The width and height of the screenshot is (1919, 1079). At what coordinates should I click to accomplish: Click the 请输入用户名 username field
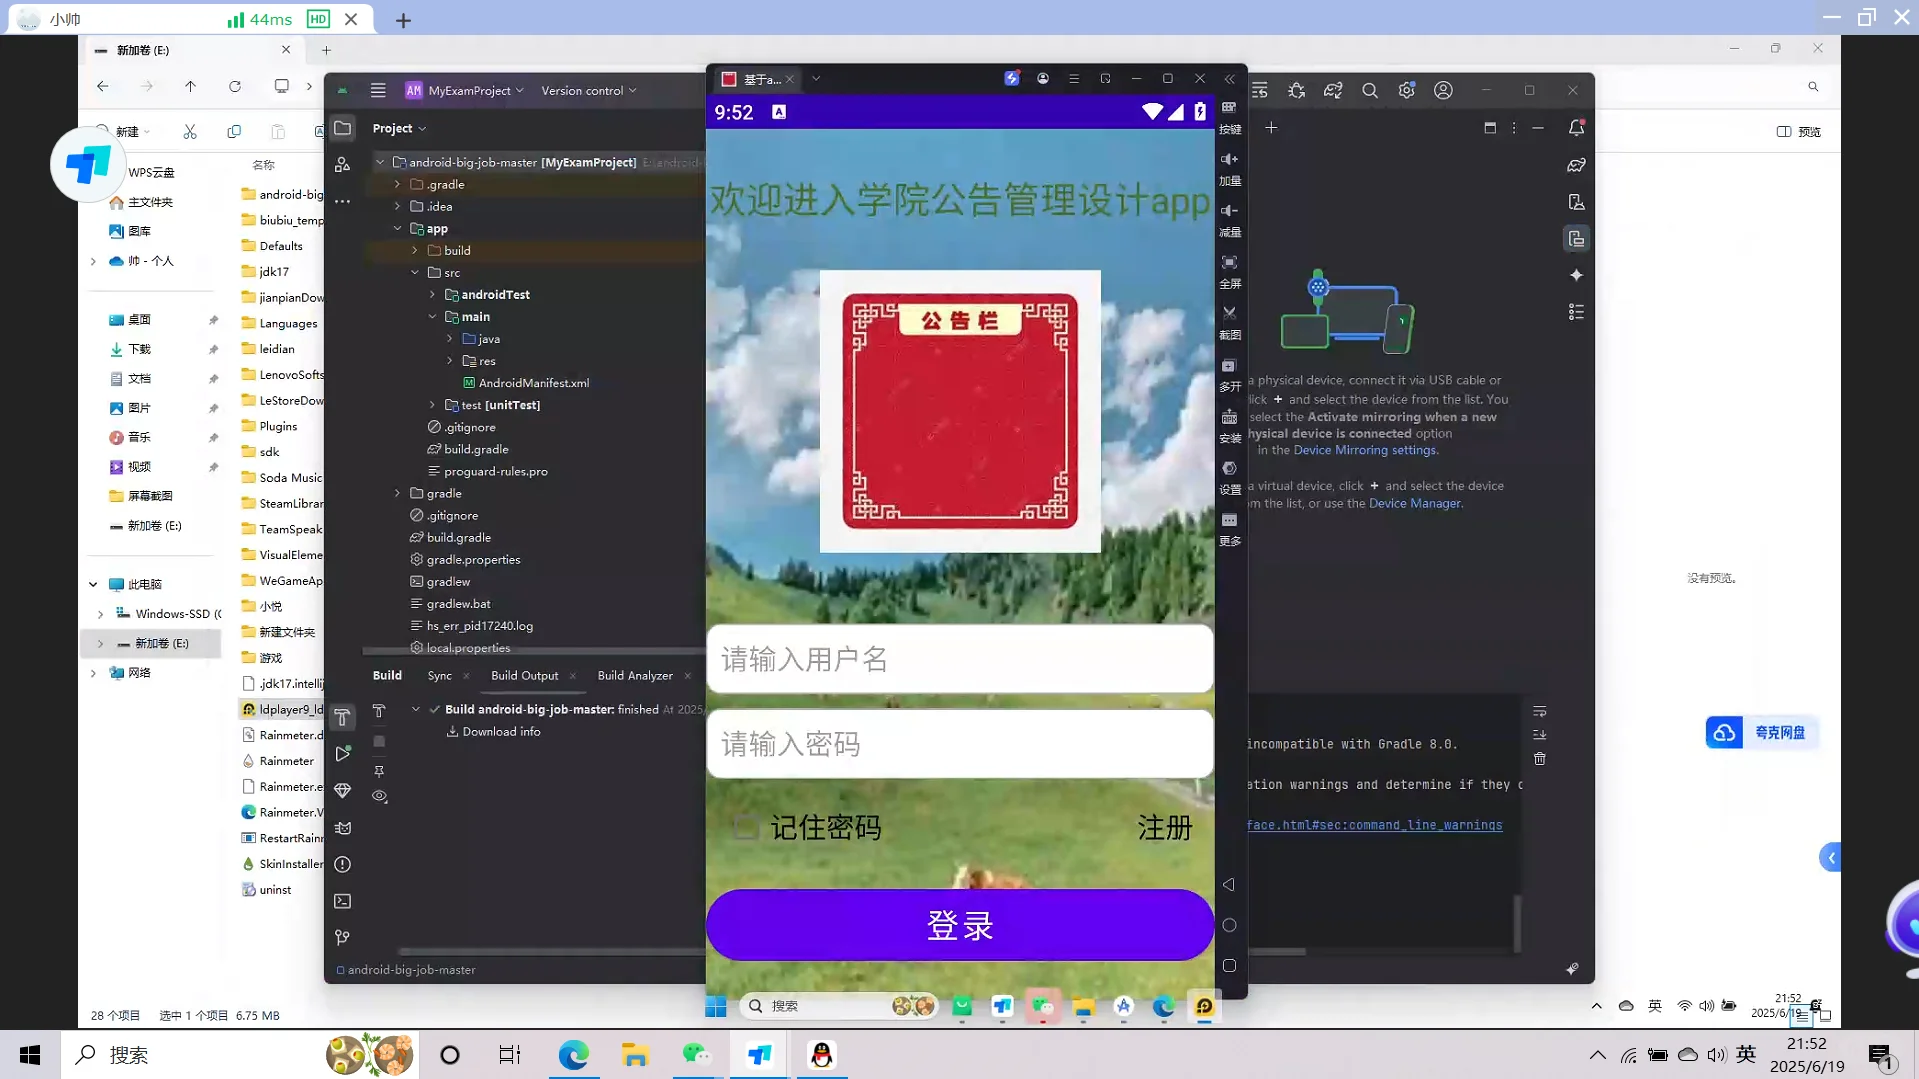click(x=959, y=659)
